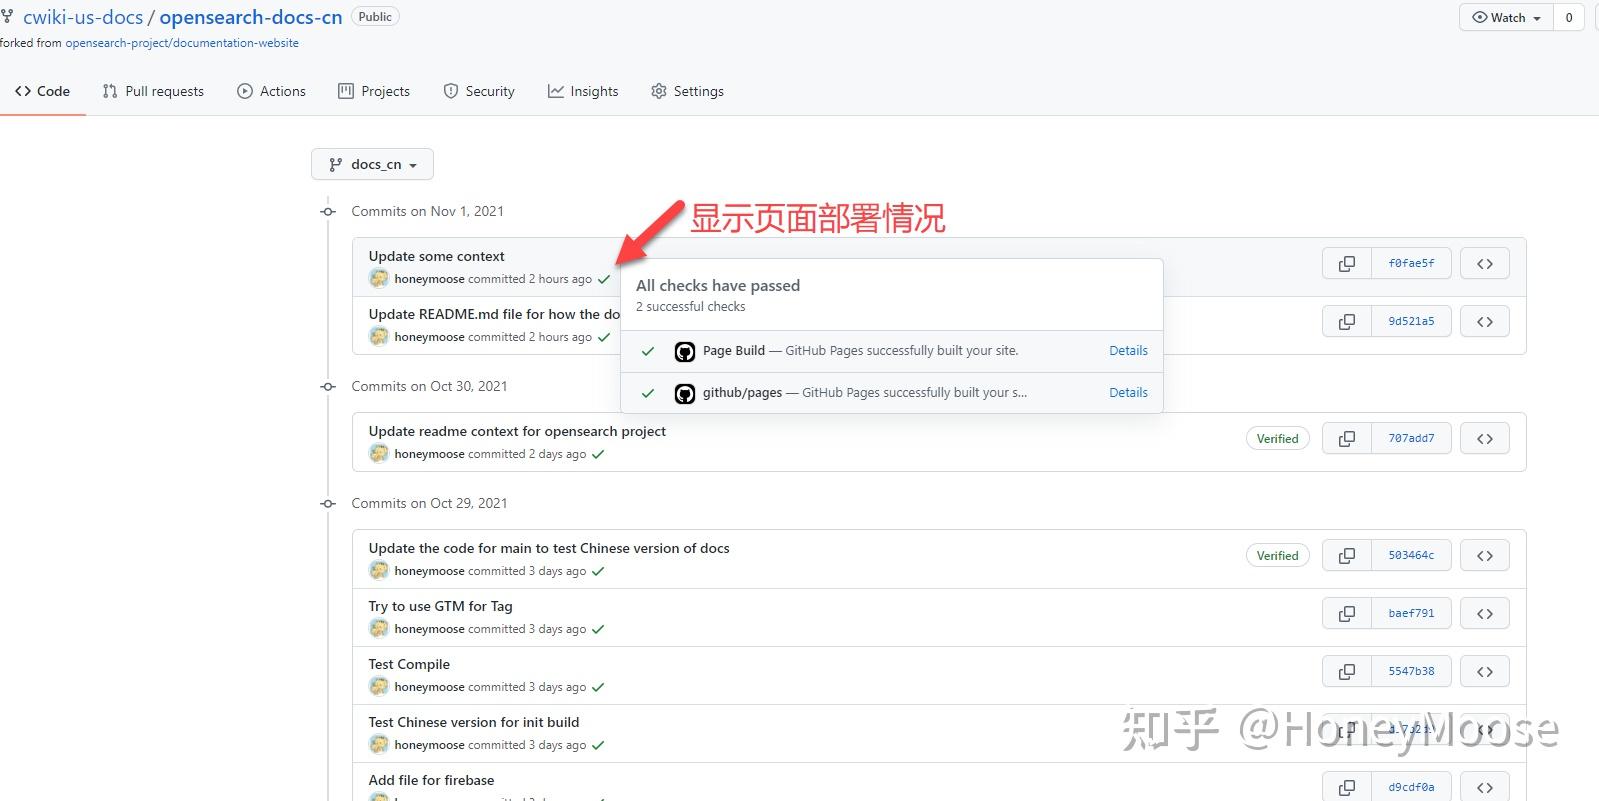This screenshot has width=1599, height=801.
Task: Open the watchers count
Action: click(1569, 17)
